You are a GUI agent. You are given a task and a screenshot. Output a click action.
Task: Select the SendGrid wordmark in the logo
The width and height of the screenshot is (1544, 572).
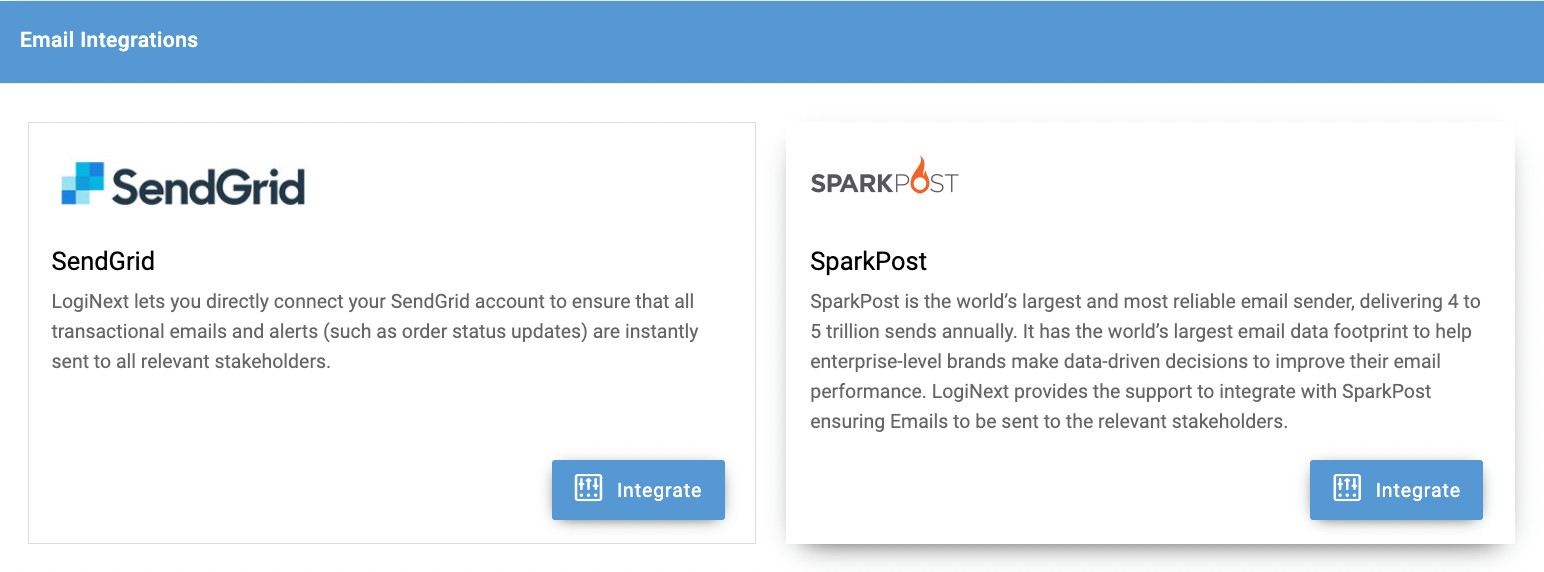pyautogui.click(x=208, y=186)
